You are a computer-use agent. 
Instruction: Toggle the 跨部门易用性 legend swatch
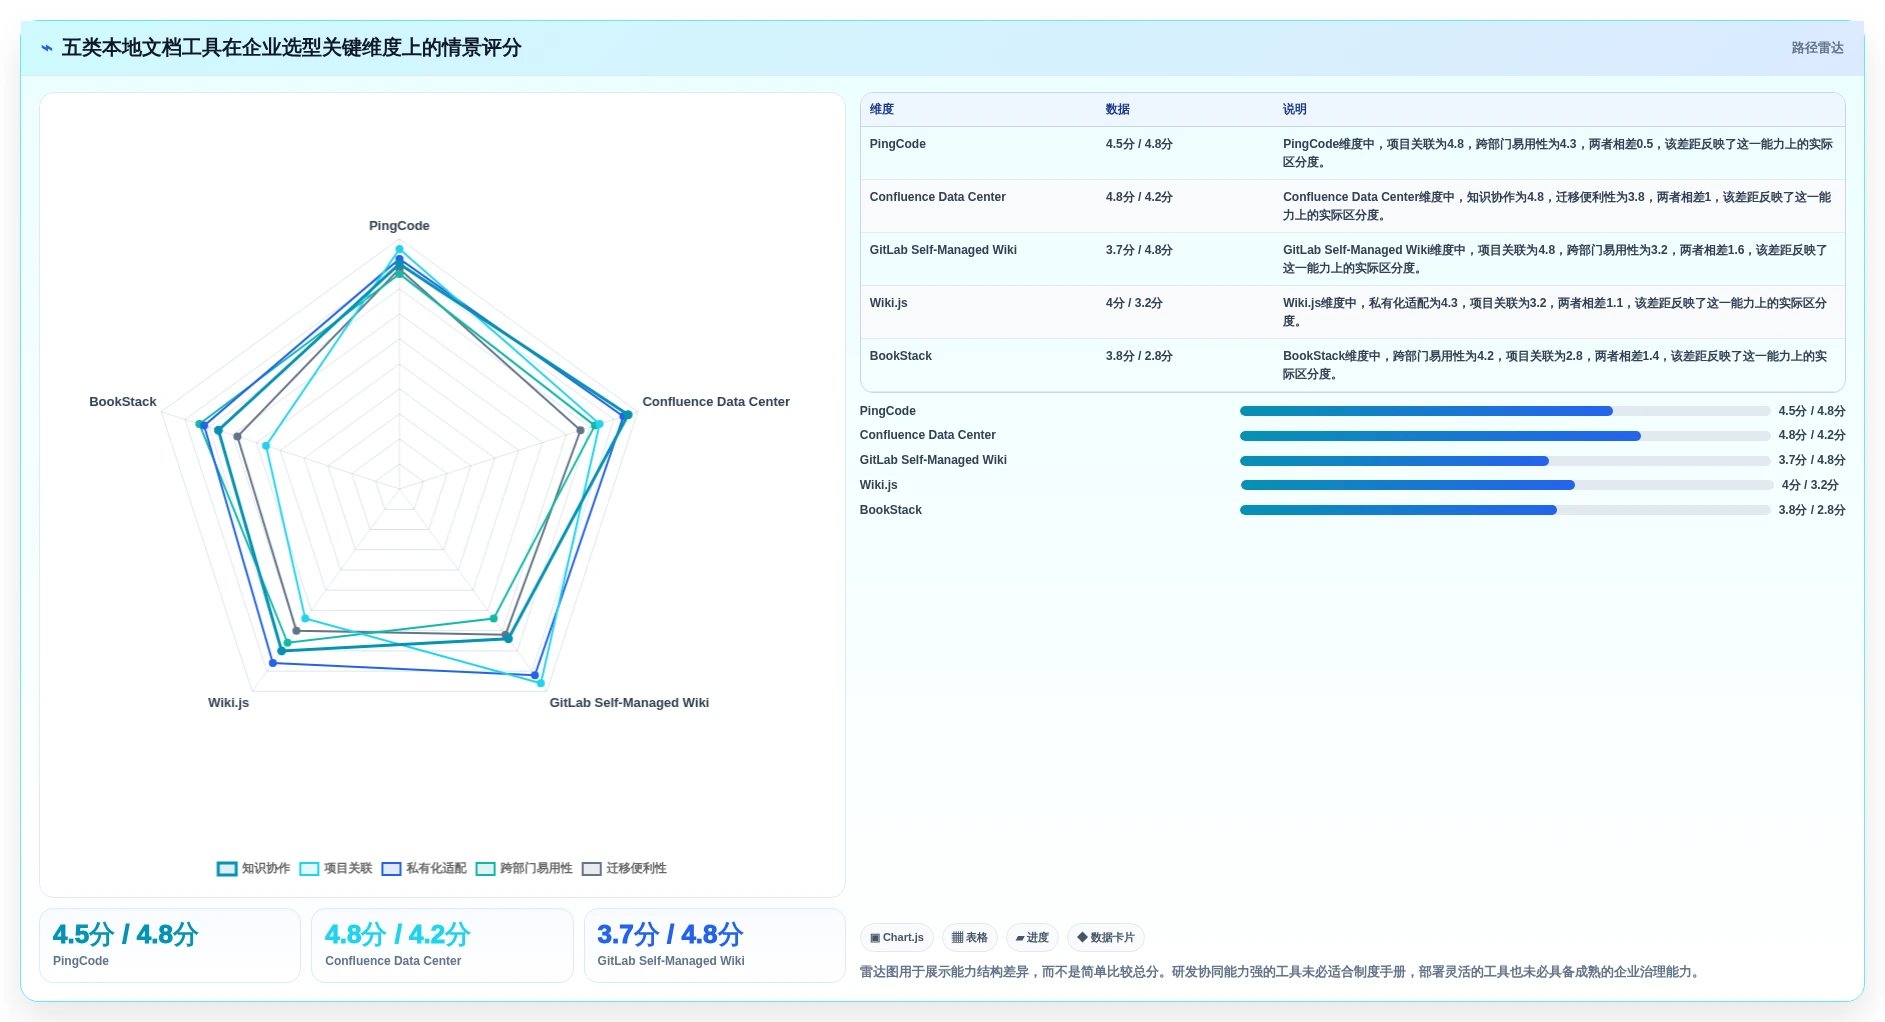coord(485,868)
